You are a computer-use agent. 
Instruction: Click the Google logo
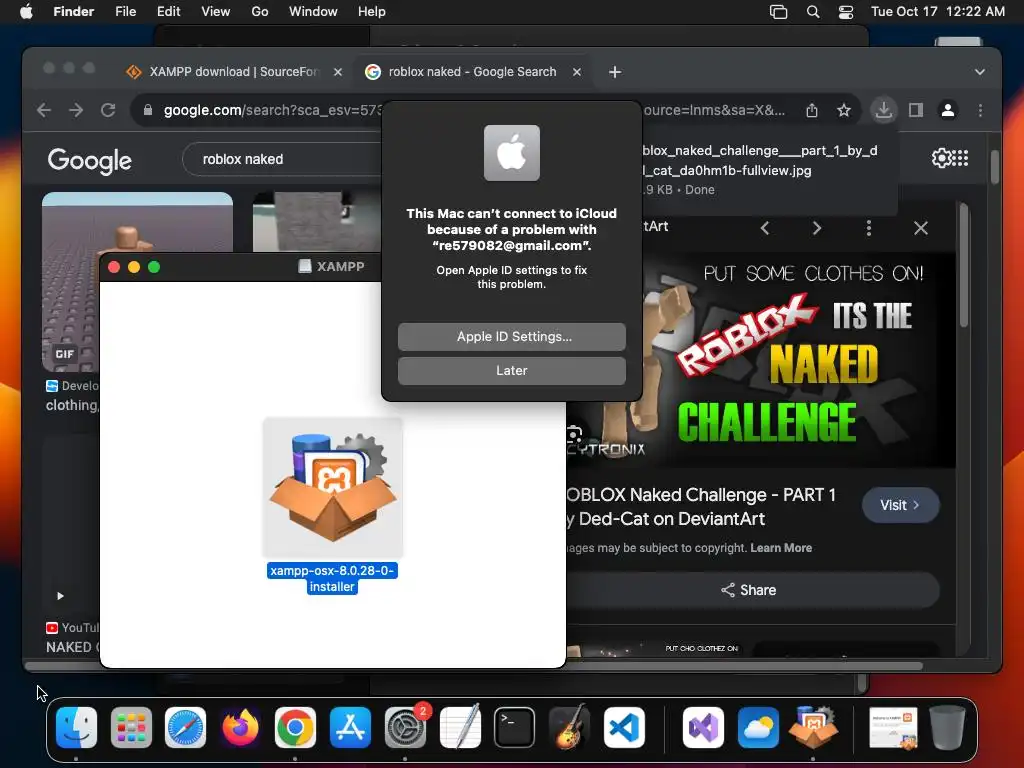point(89,161)
